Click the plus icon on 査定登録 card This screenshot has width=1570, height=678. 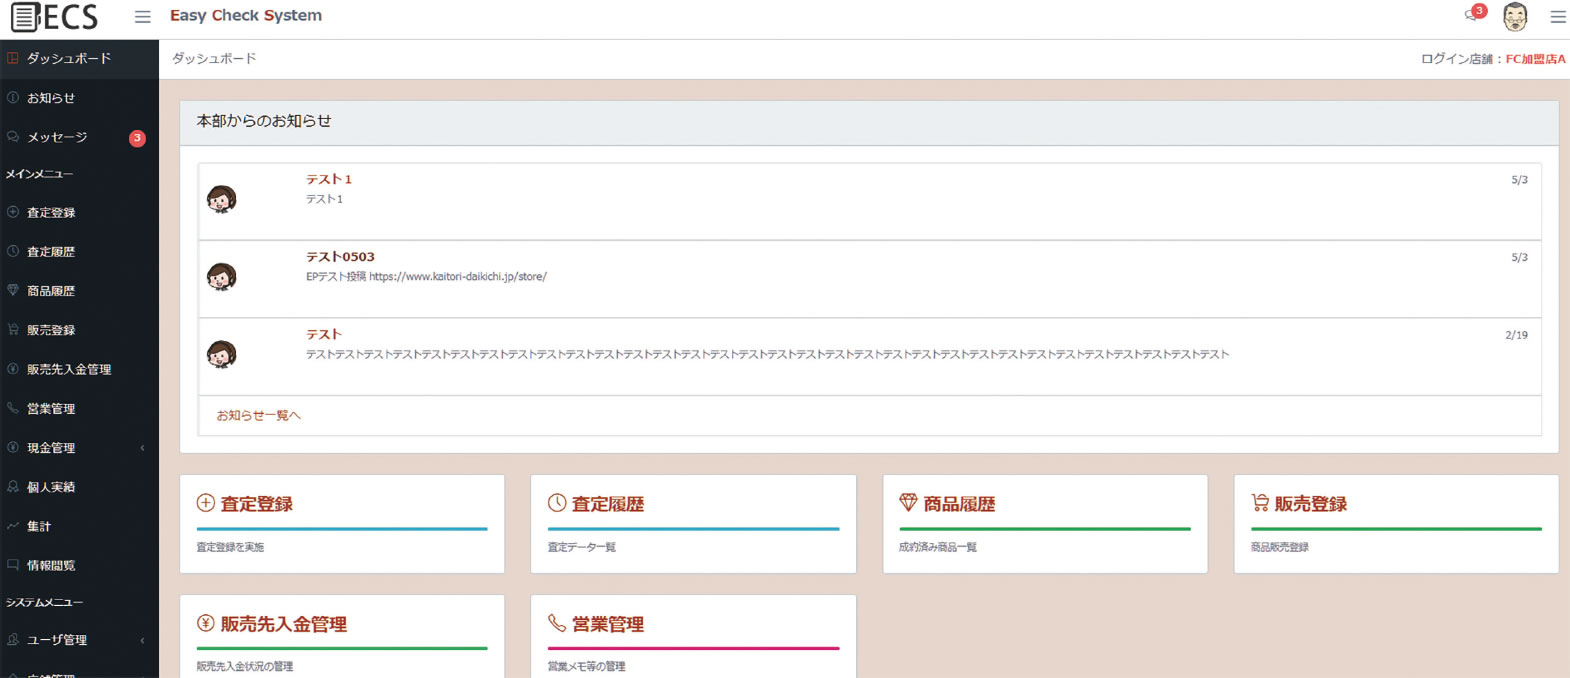[x=206, y=503]
